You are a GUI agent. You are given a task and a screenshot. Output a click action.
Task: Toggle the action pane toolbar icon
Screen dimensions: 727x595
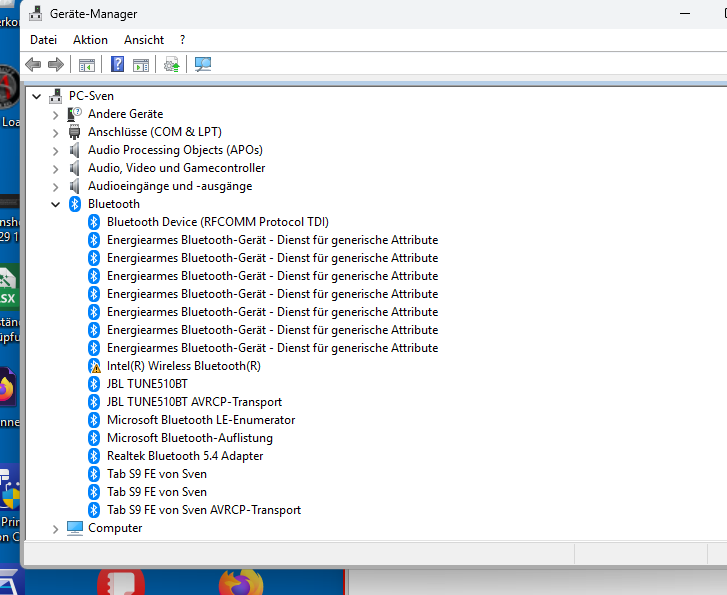[141, 64]
